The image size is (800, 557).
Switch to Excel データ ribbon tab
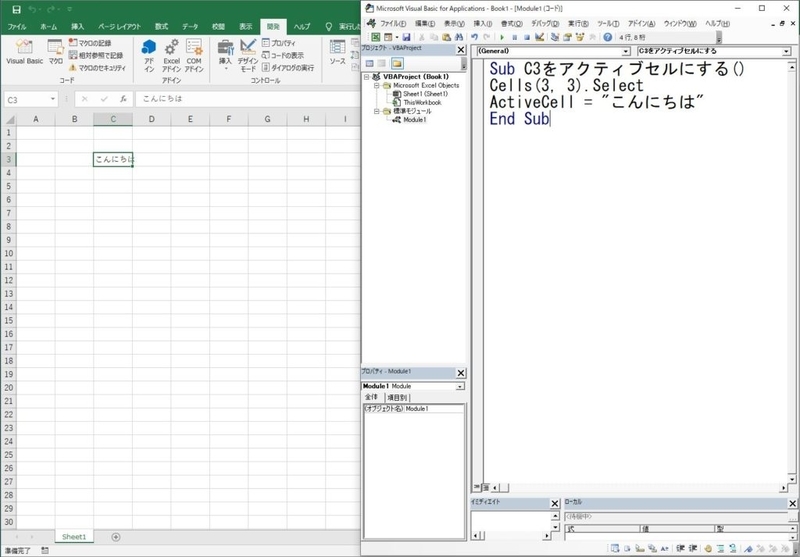pos(190,27)
